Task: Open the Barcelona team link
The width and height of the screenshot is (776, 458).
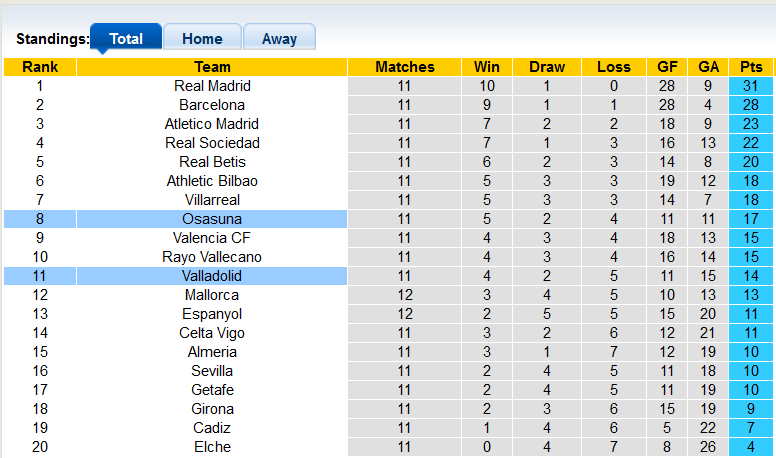Action: coord(212,105)
